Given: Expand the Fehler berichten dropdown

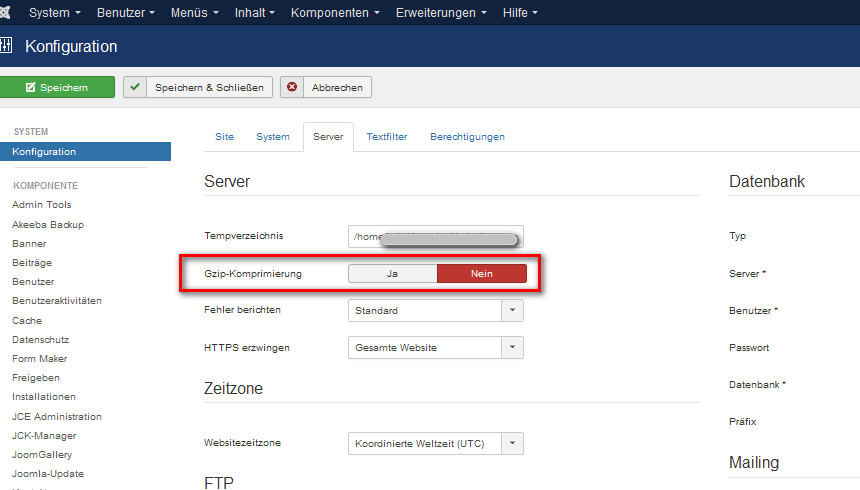Looking at the screenshot, I should [436, 310].
